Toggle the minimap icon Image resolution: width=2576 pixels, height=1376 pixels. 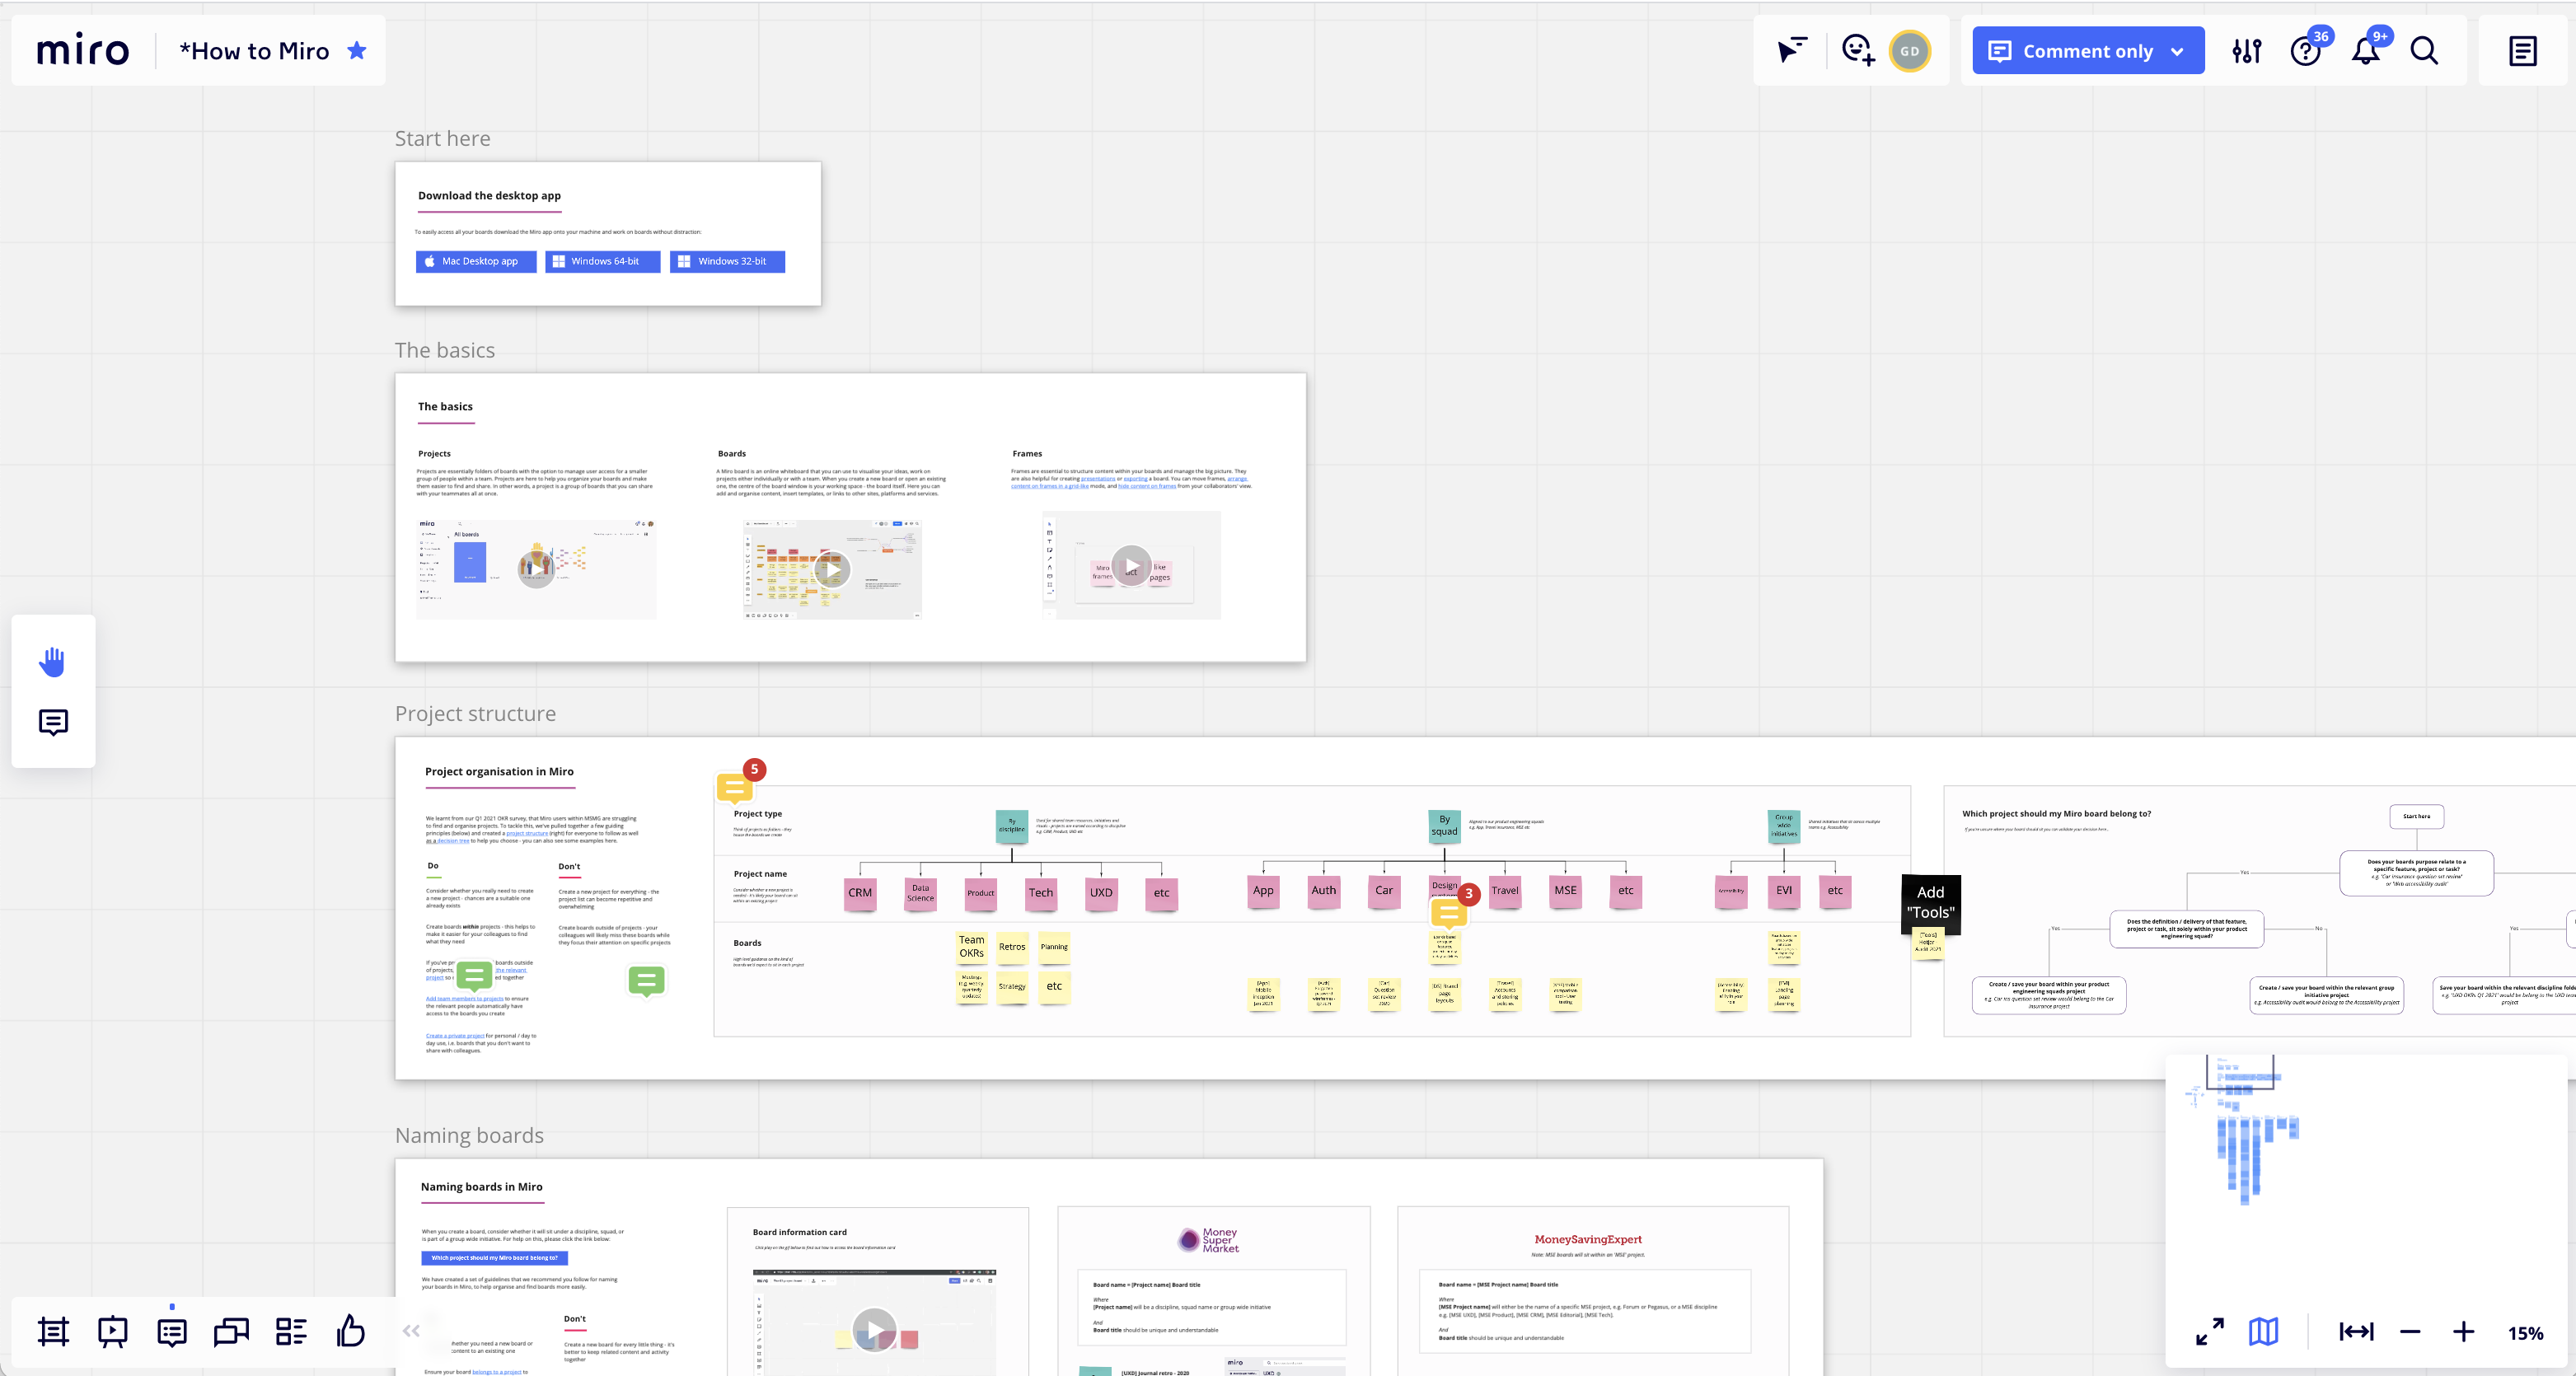(2264, 1331)
